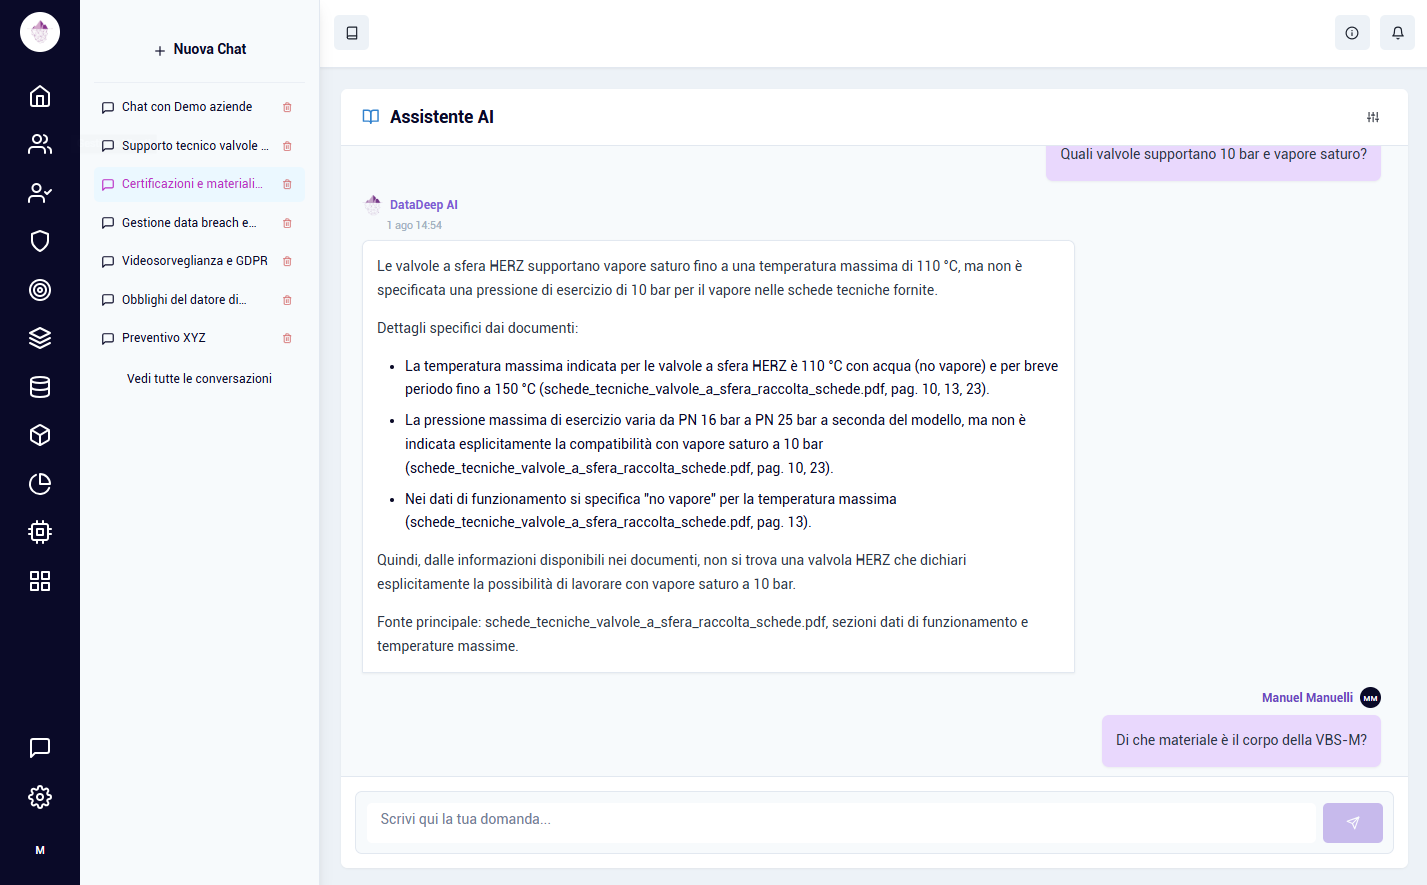Open 'Supporto tecnico valvole' conversation
This screenshot has width=1427, height=885.
[x=194, y=146]
